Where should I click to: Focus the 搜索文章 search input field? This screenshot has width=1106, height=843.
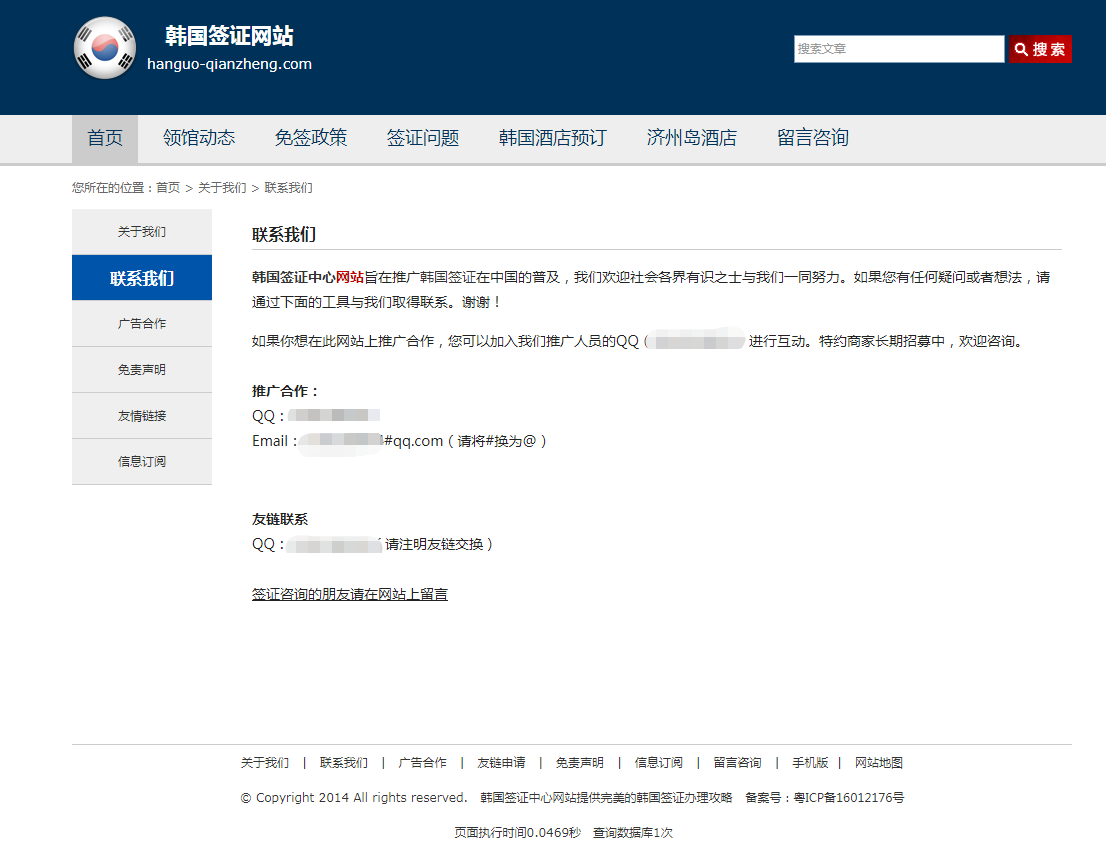pyautogui.click(x=898, y=49)
